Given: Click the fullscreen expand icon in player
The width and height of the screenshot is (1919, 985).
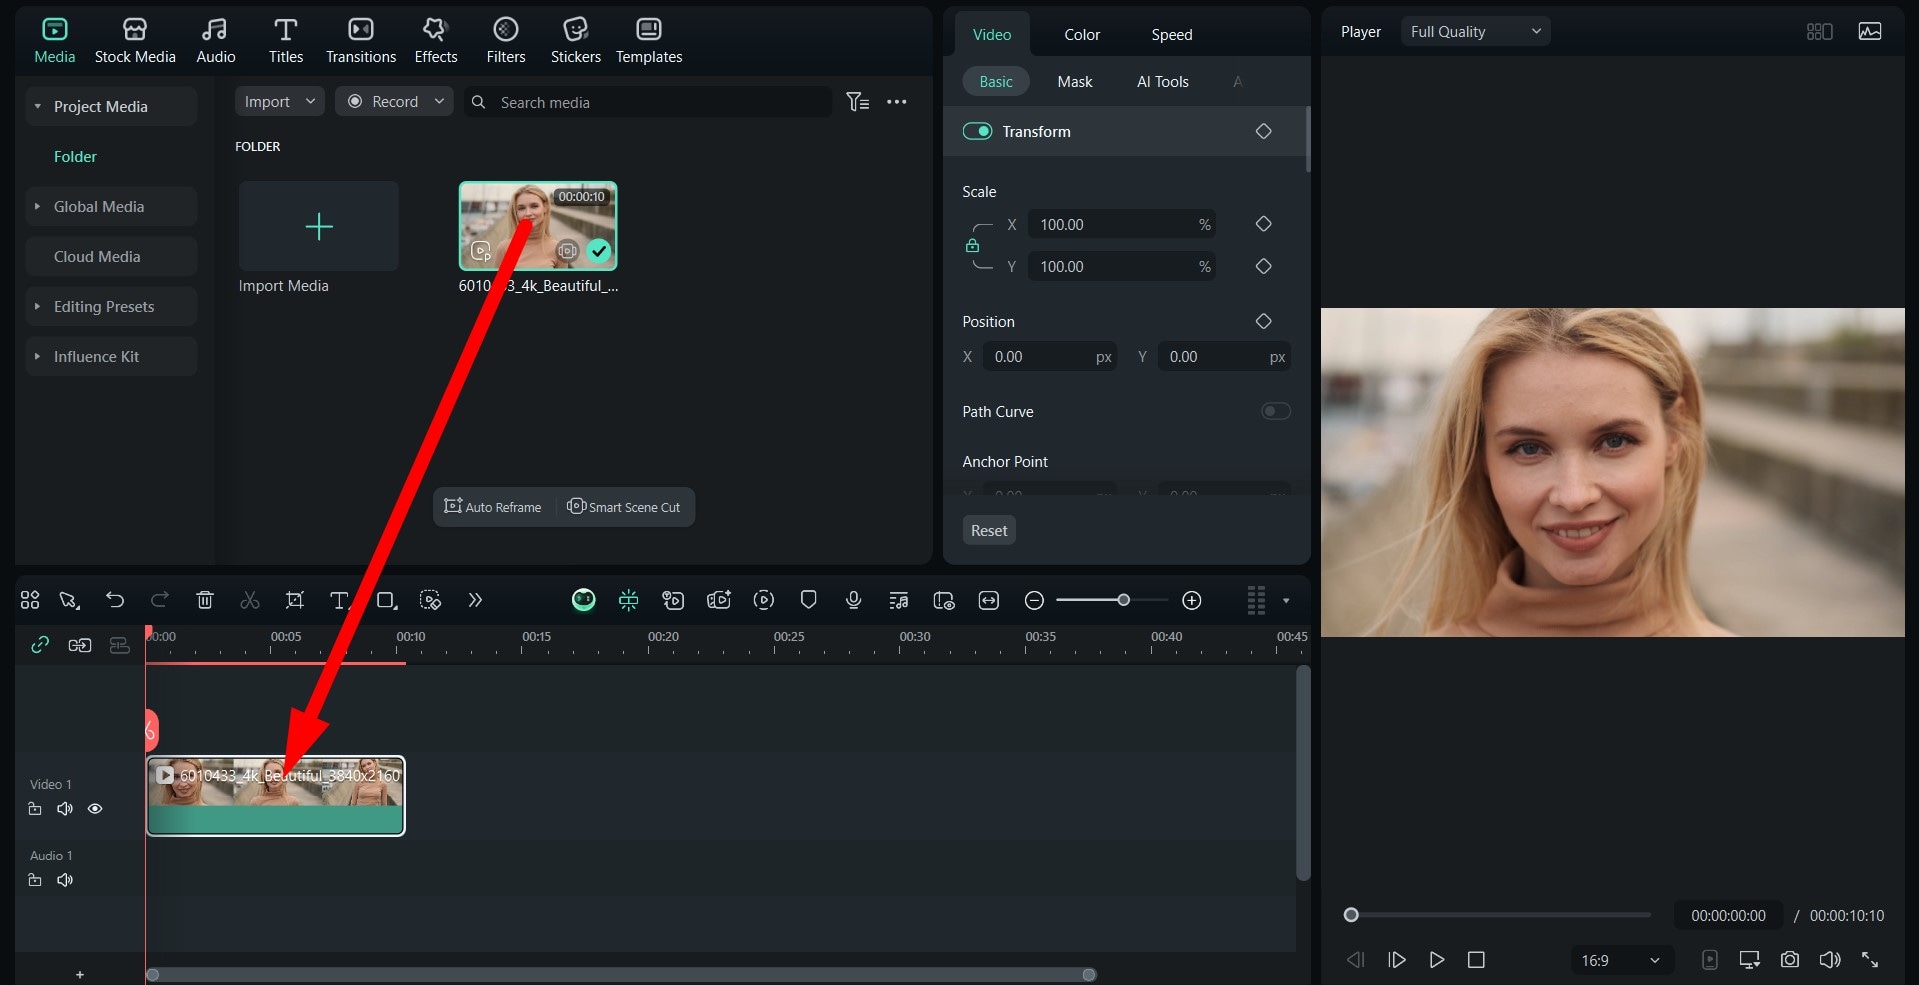Looking at the screenshot, I should 1870,960.
